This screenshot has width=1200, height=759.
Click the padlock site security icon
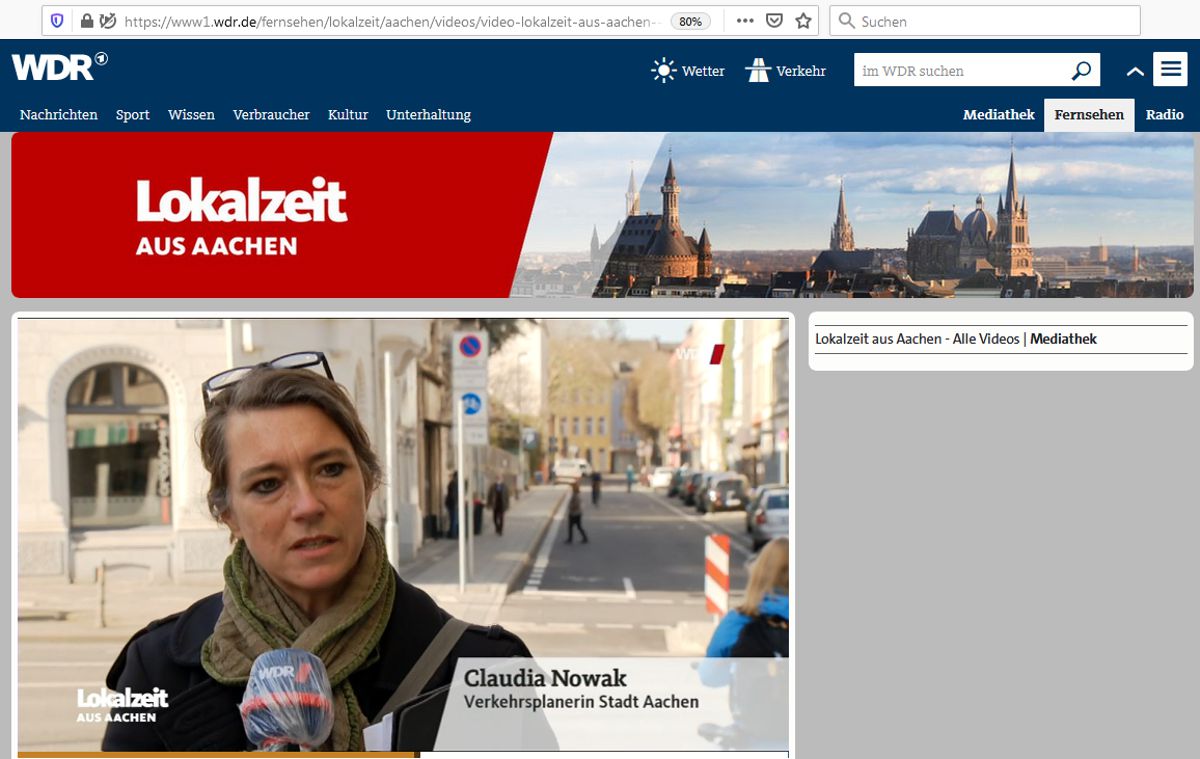86,21
